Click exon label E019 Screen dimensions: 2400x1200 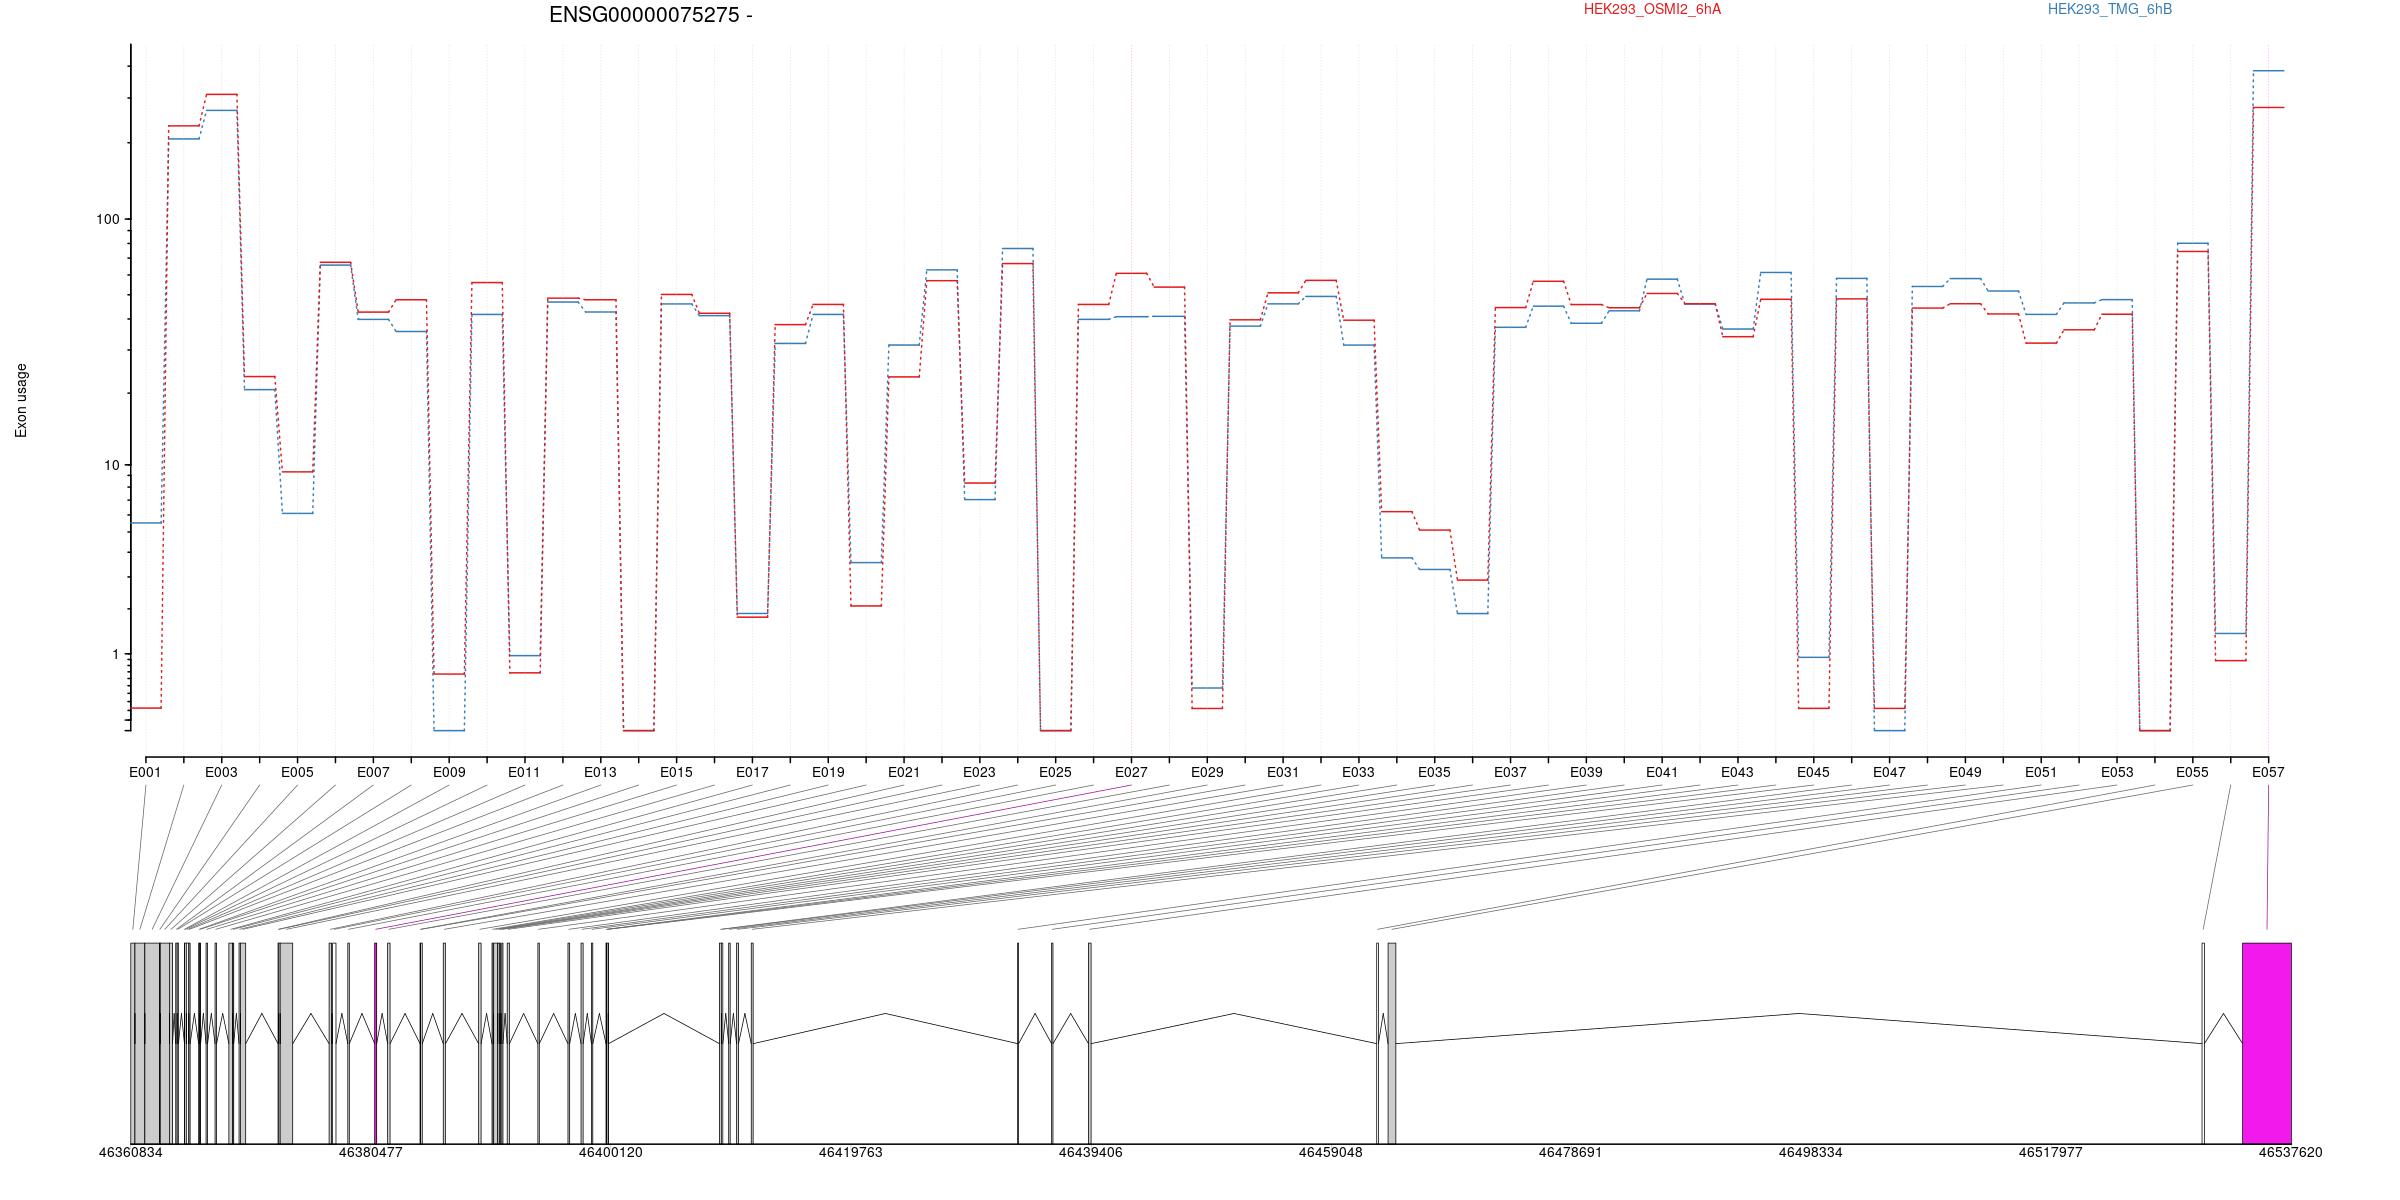tap(828, 772)
